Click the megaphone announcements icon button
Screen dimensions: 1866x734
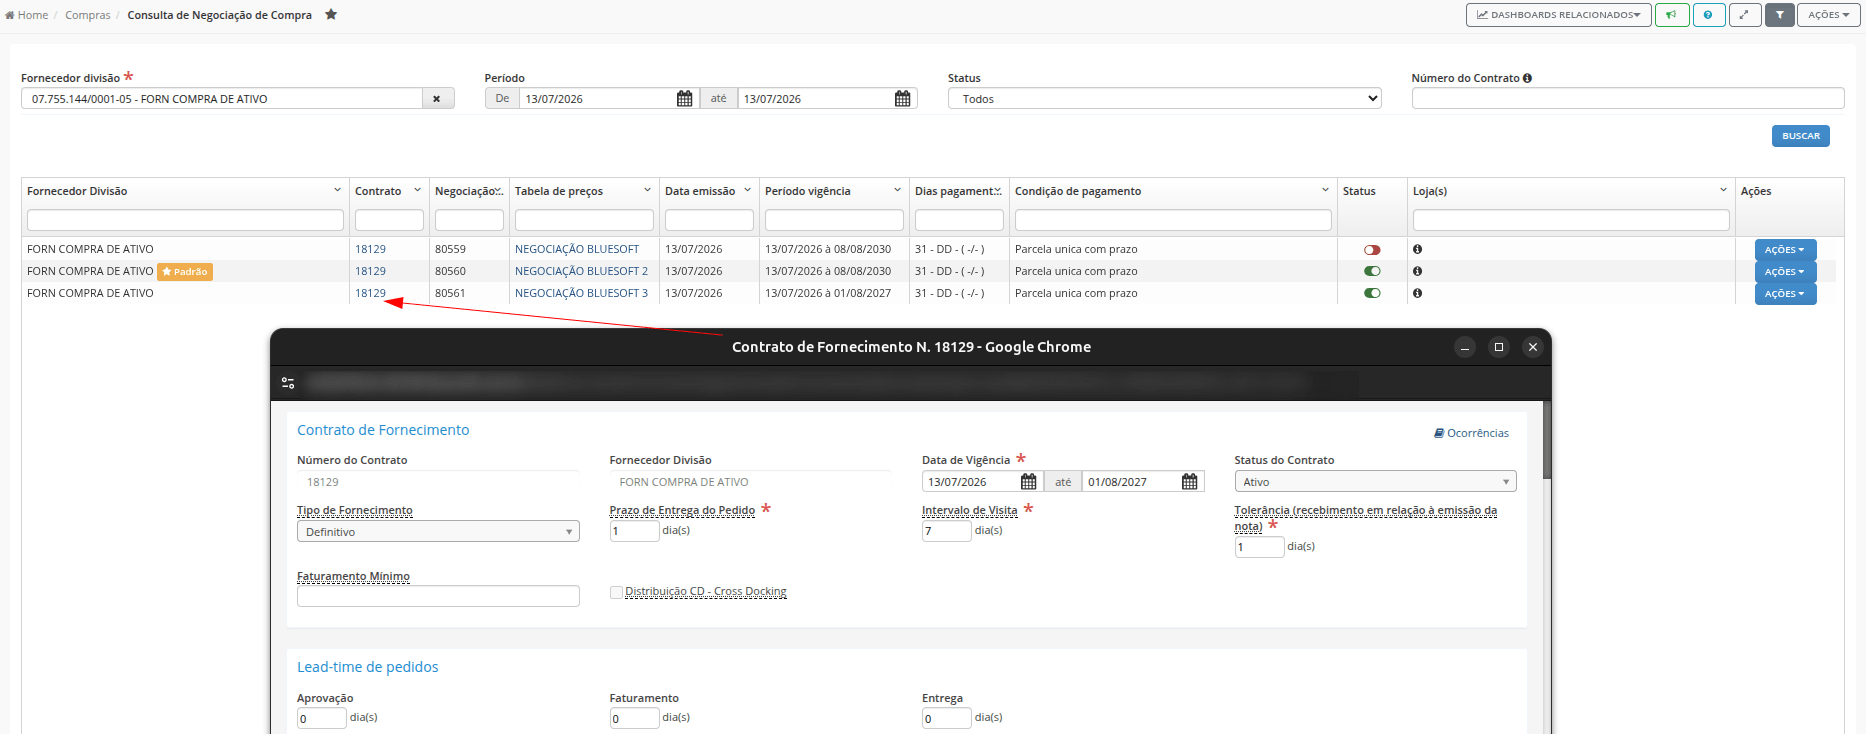[x=1672, y=15]
